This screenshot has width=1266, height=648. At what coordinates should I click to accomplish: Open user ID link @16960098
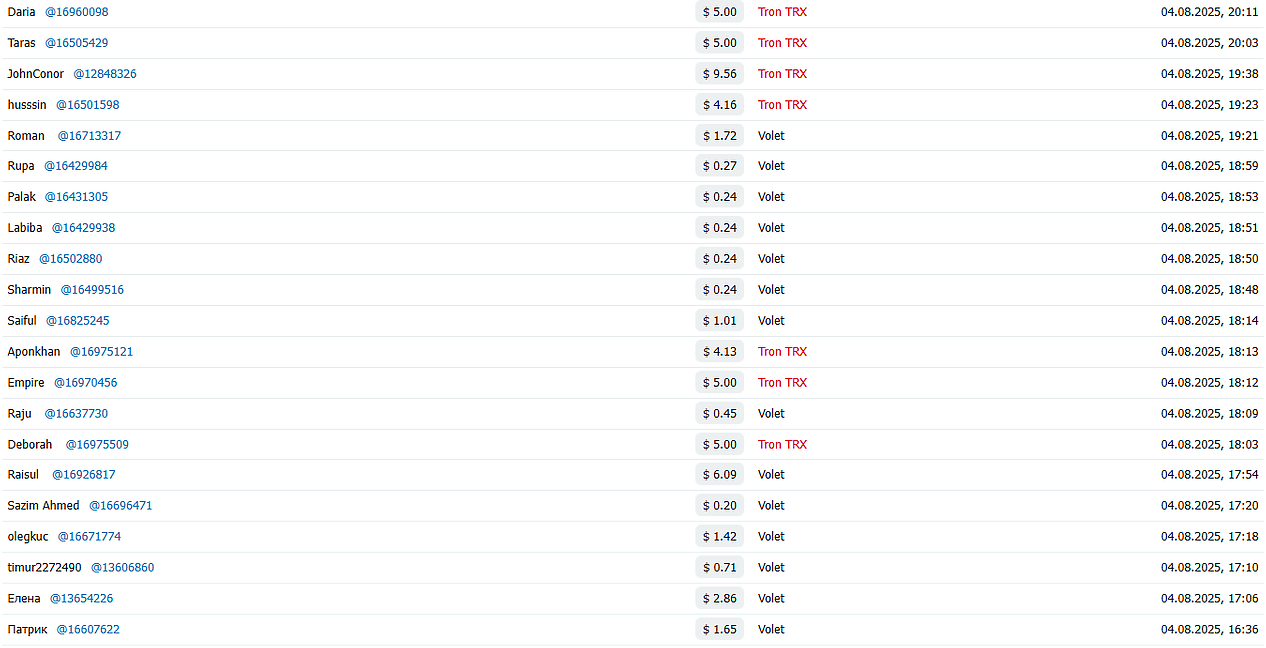(x=77, y=12)
